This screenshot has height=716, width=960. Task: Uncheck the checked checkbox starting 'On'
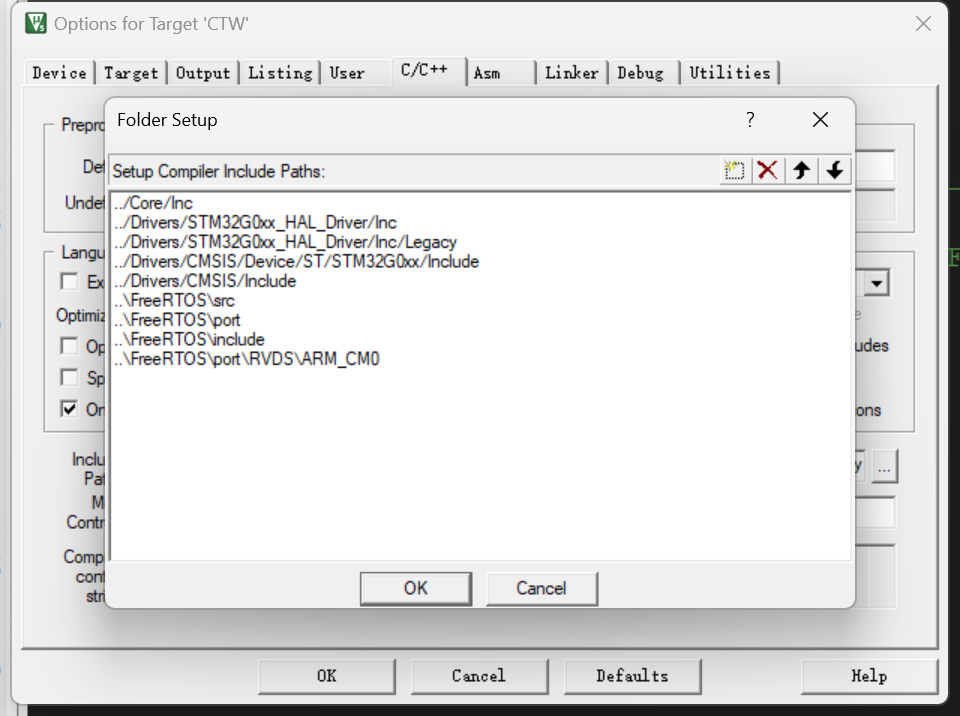coord(69,409)
